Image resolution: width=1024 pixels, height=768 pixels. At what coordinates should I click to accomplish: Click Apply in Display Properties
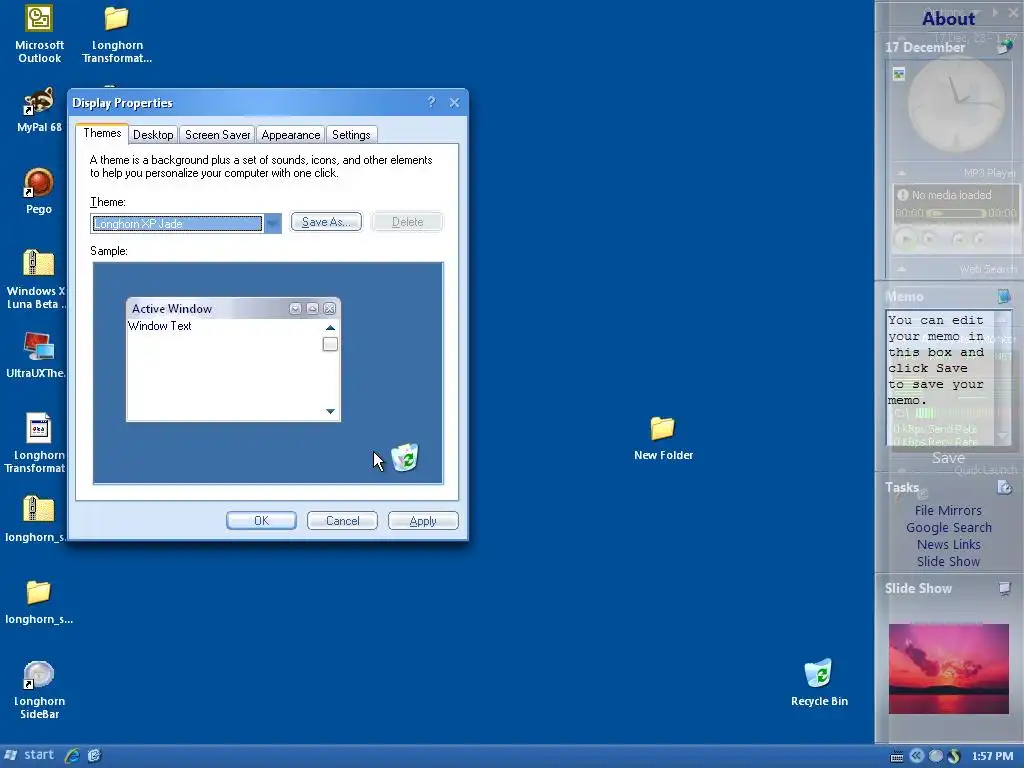click(423, 520)
